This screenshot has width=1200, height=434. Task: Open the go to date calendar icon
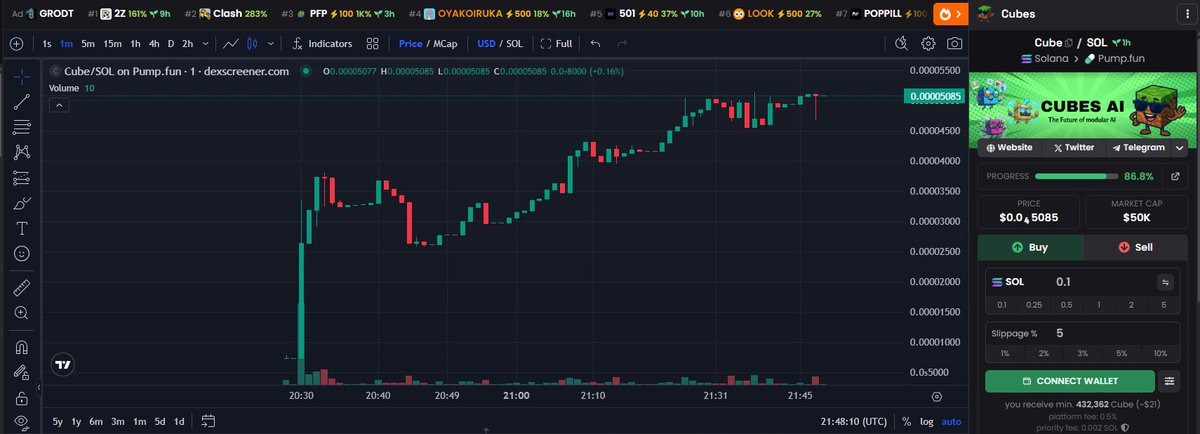[x=208, y=421]
